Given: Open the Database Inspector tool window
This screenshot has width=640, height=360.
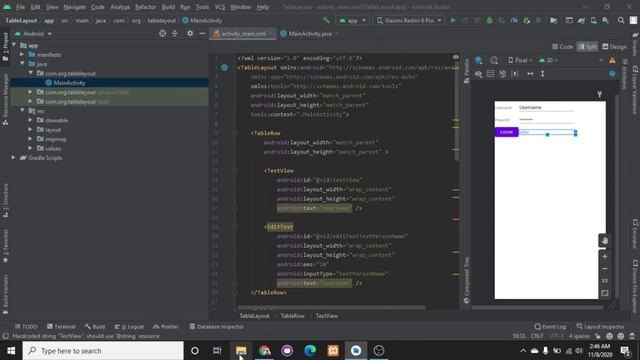Looking at the screenshot, I should coord(217,327).
